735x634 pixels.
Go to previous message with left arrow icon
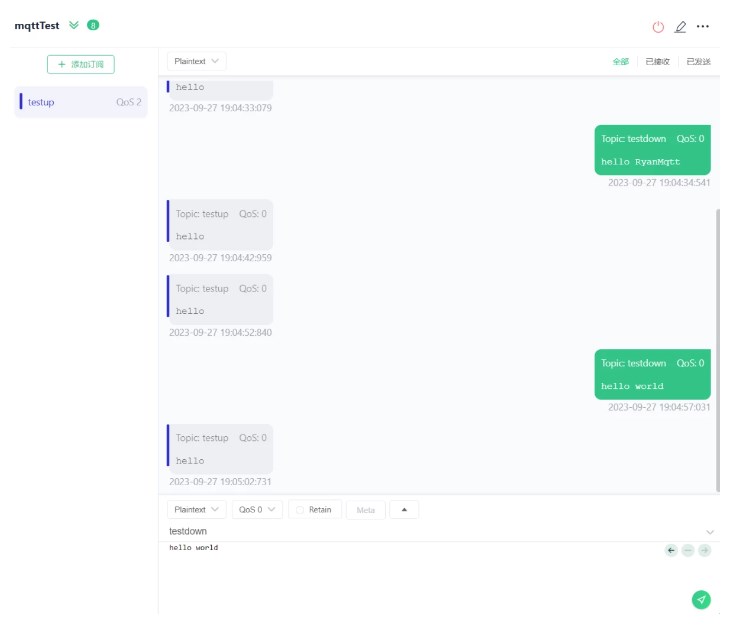pyautogui.click(x=671, y=550)
